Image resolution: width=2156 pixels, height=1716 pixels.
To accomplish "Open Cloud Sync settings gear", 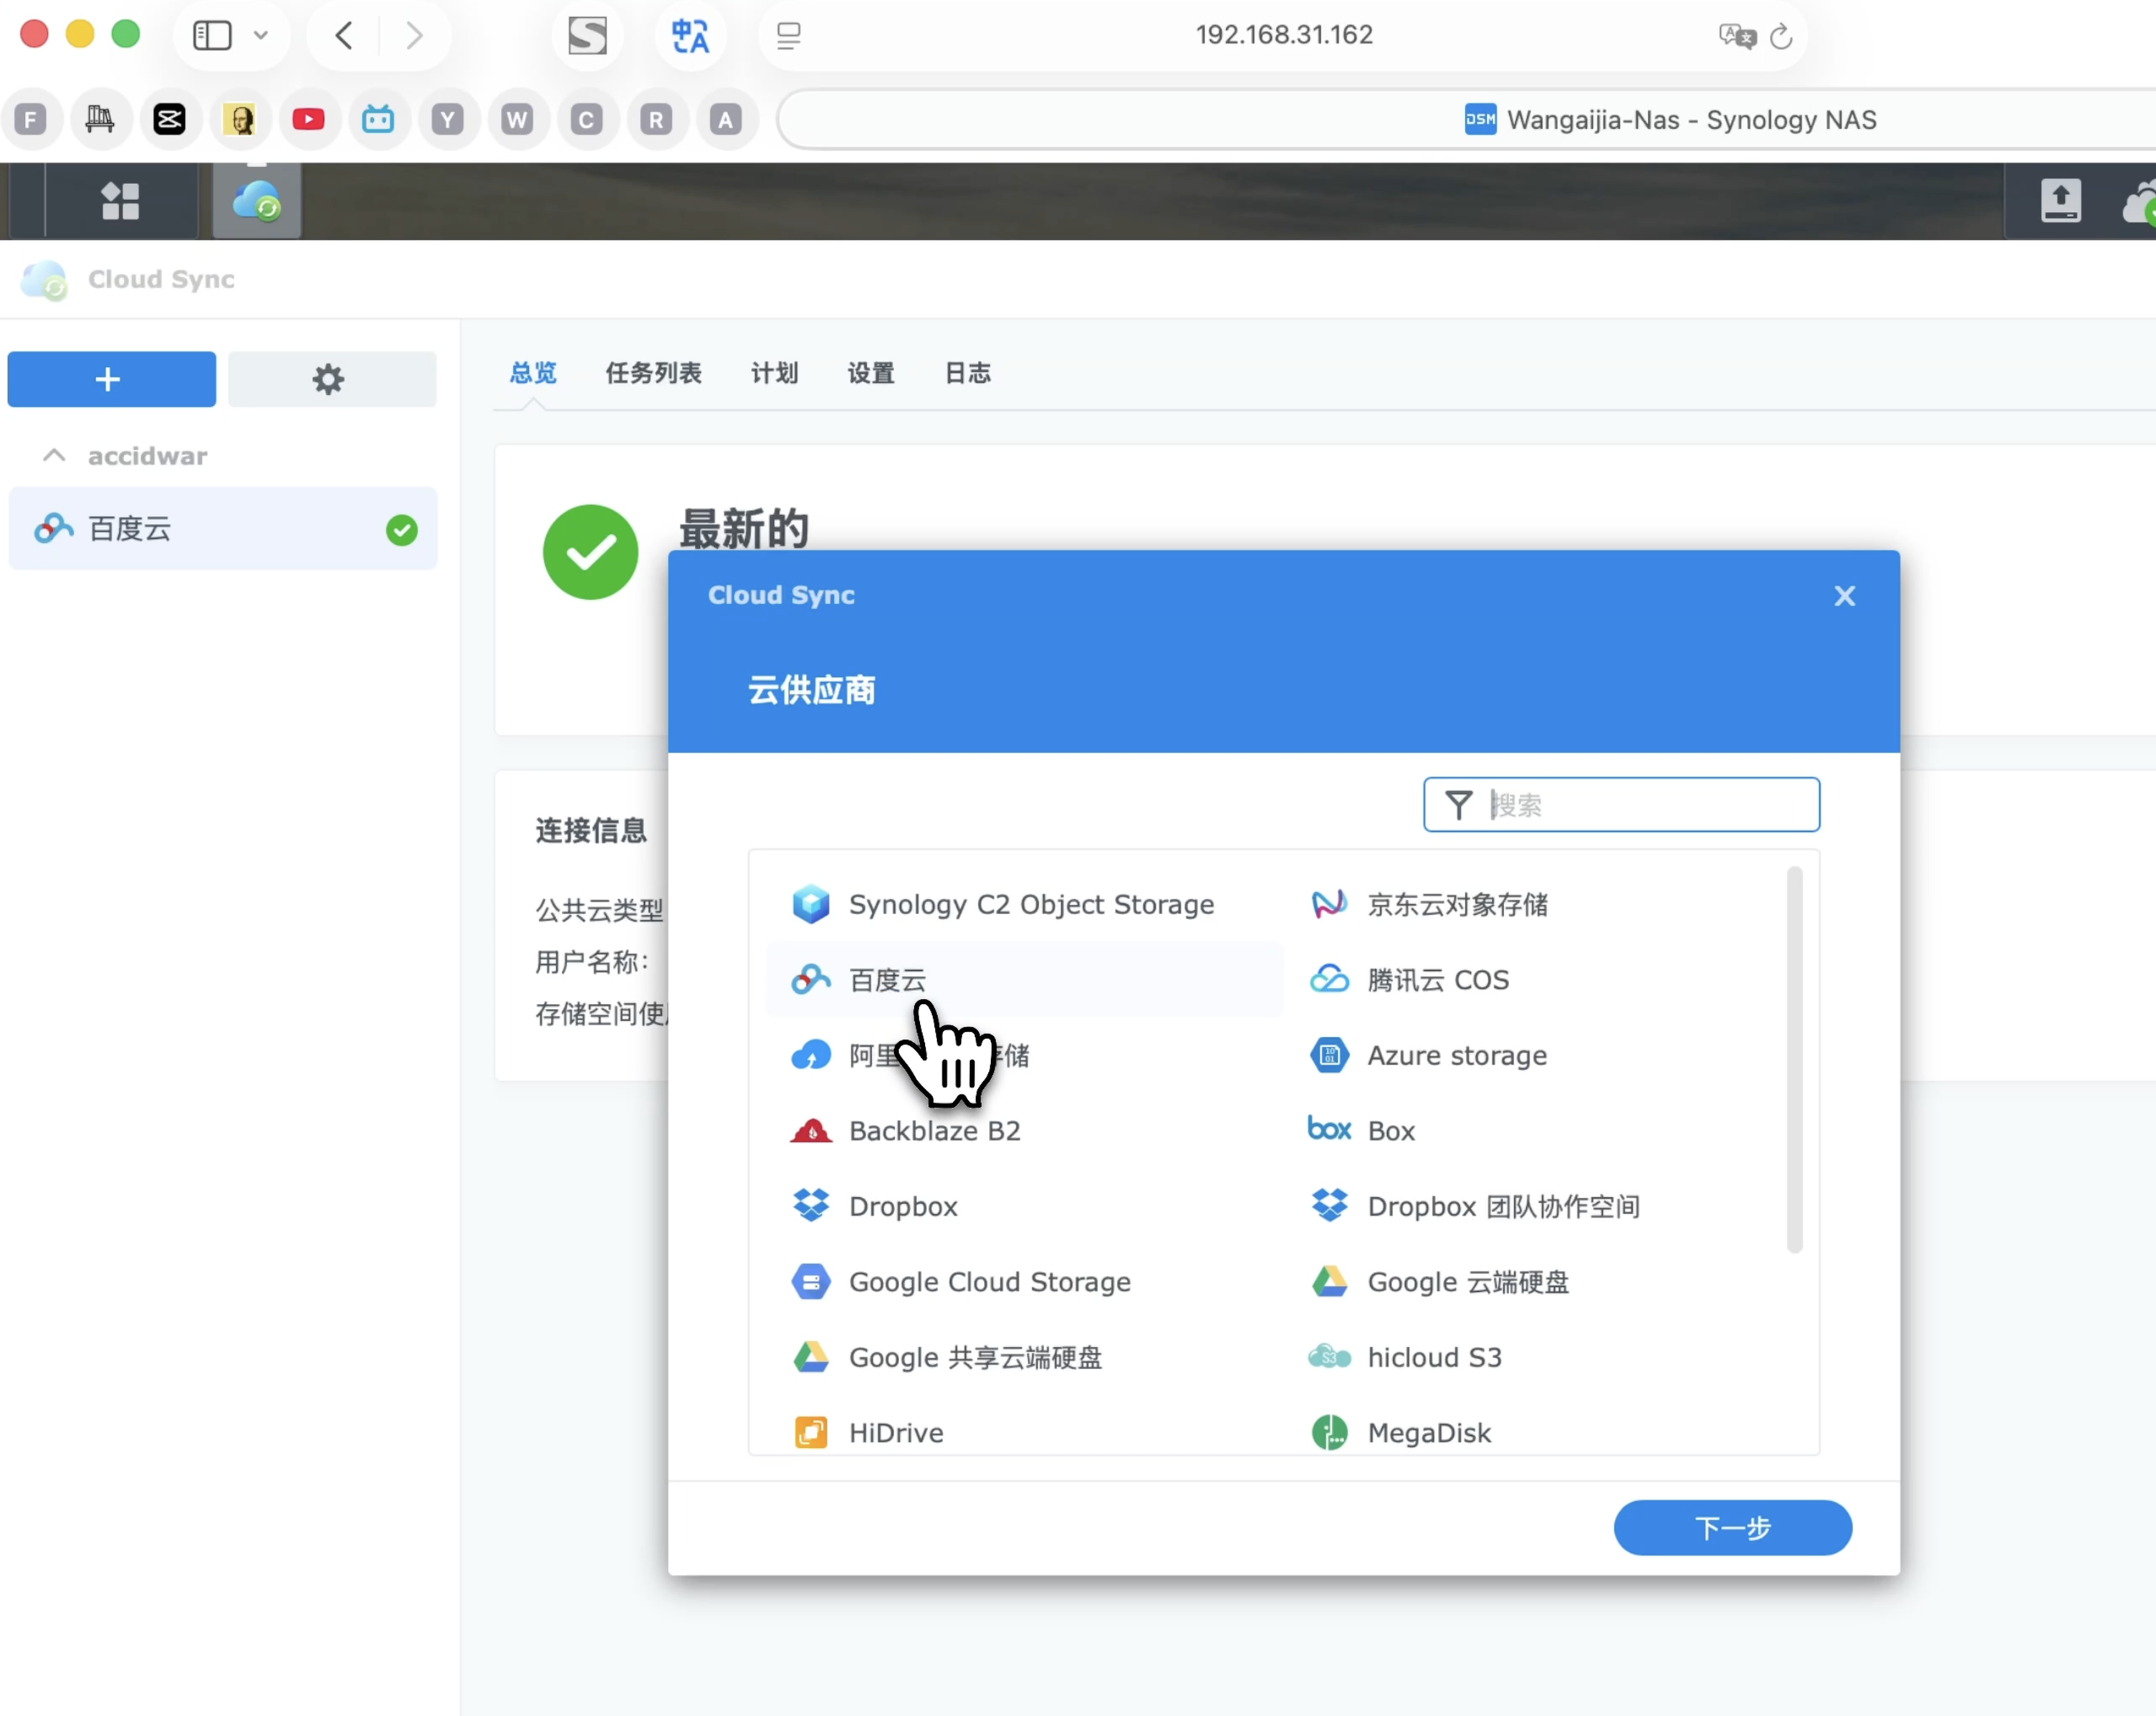I will point(332,379).
